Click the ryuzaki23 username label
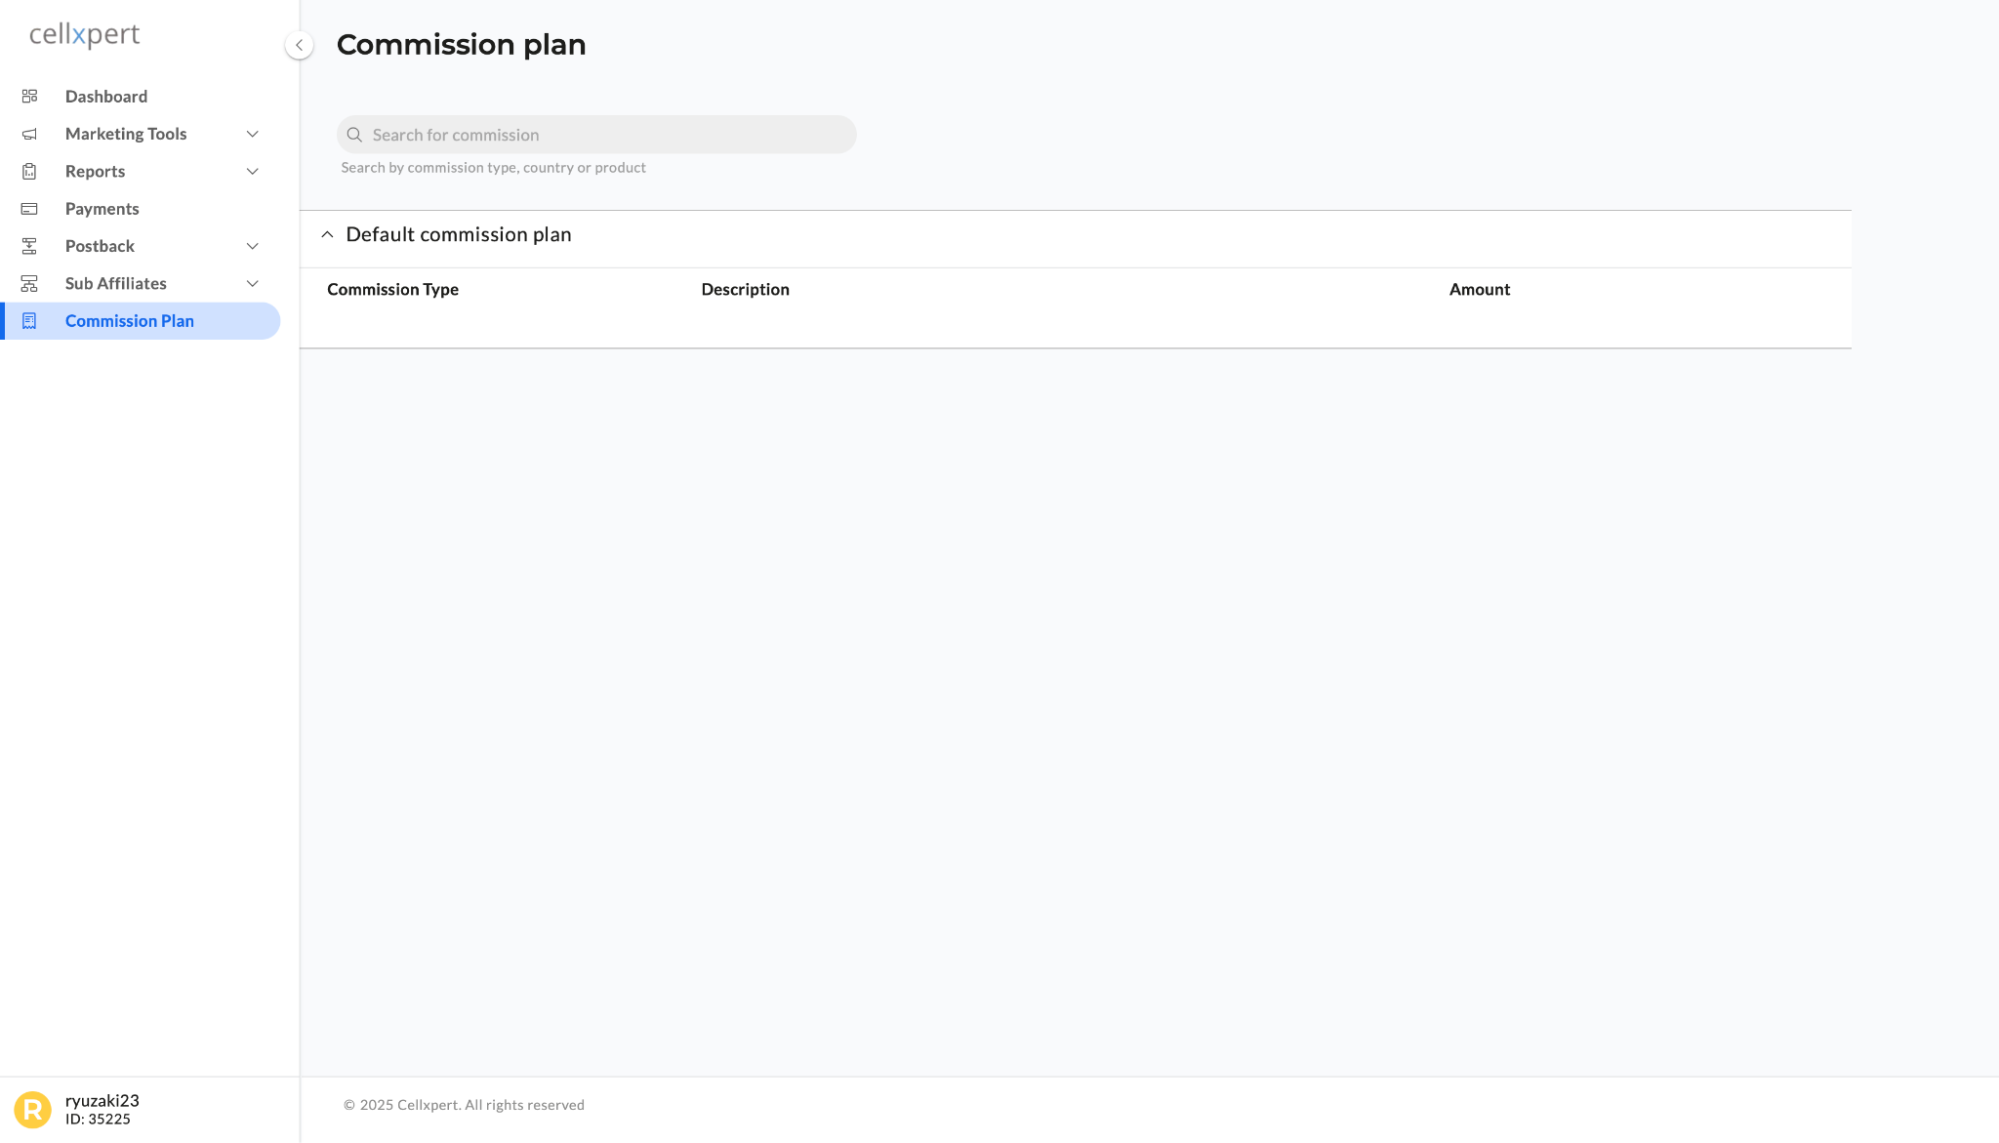1999x1143 pixels. (x=102, y=1100)
